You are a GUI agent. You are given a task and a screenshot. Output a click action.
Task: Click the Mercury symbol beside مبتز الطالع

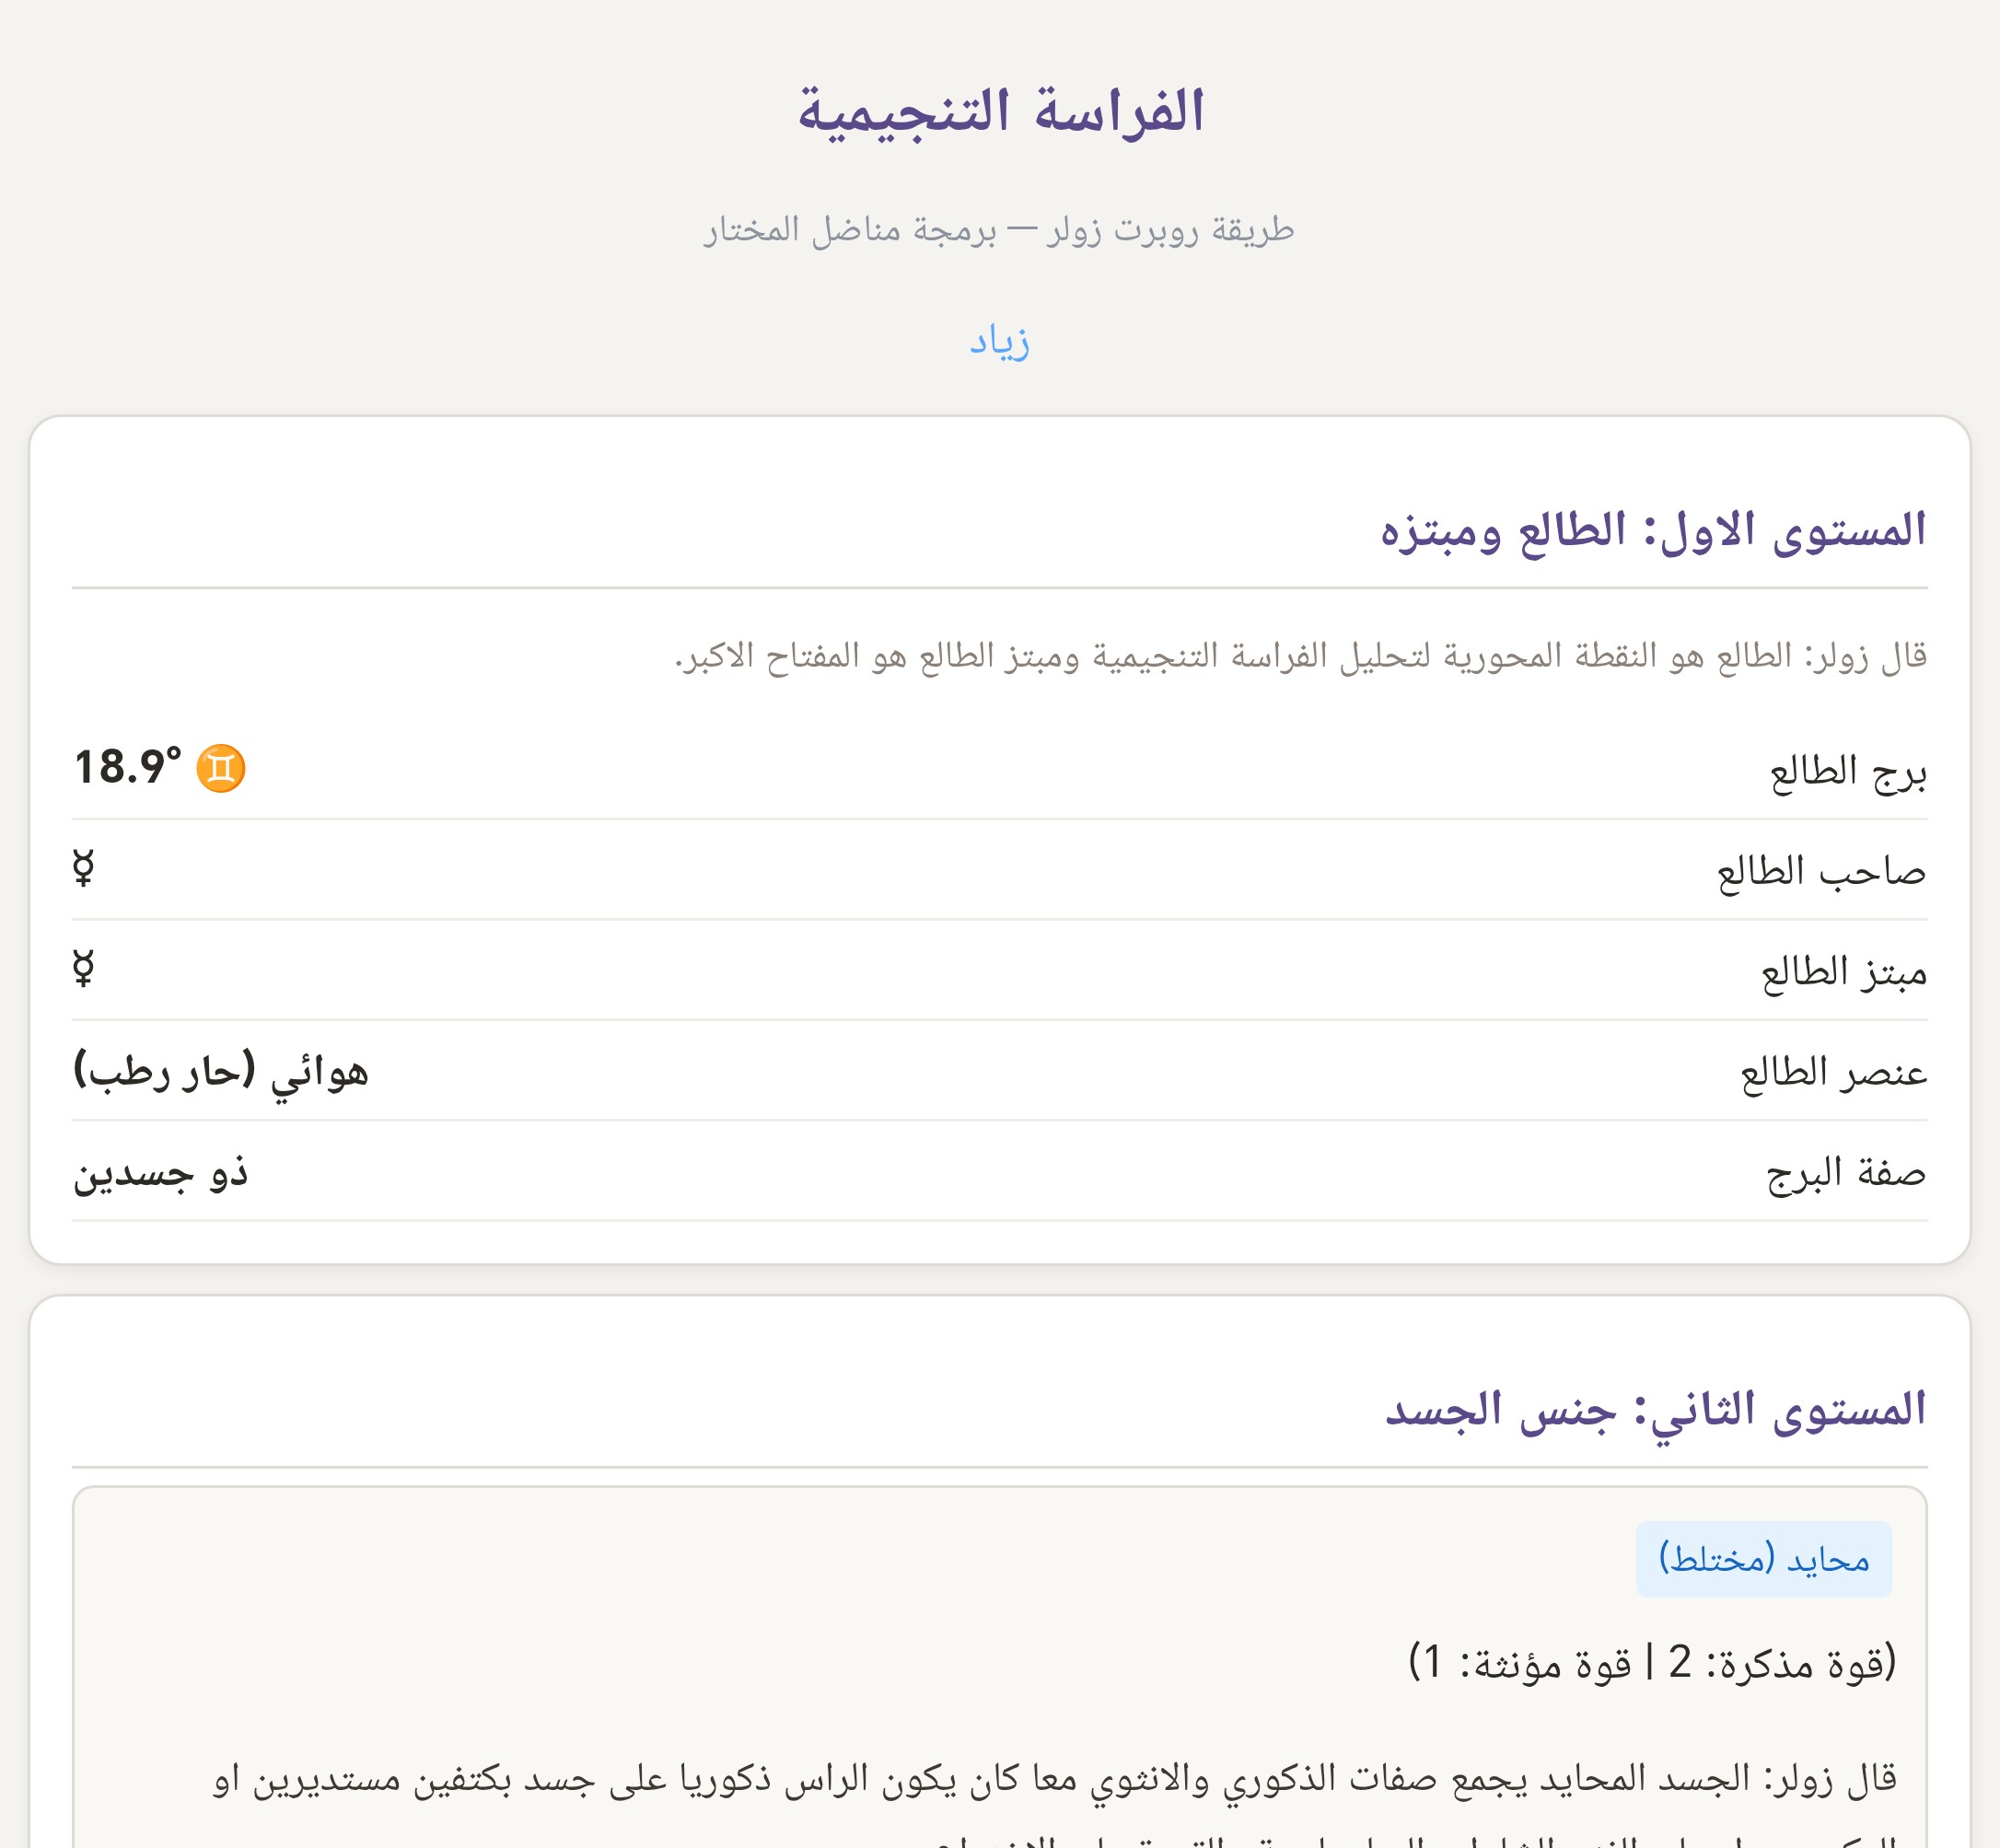coord(84,968)
